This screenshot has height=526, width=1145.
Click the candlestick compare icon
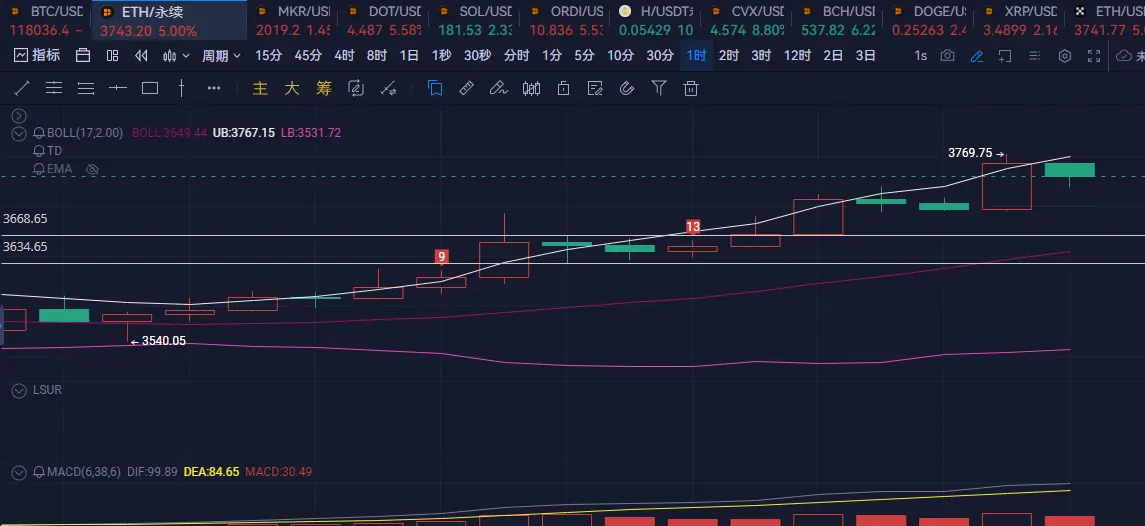pos(532,88)
